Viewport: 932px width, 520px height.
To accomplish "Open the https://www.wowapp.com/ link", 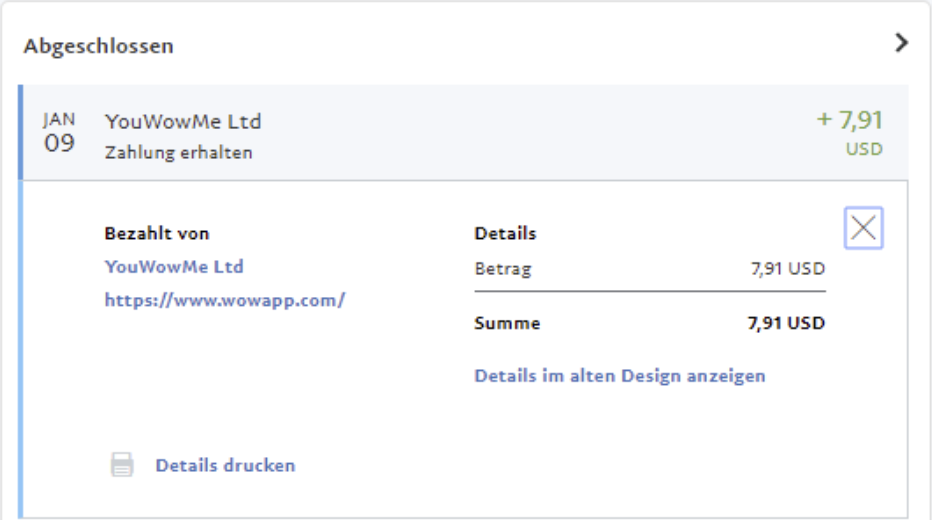I will pos(224,299).
